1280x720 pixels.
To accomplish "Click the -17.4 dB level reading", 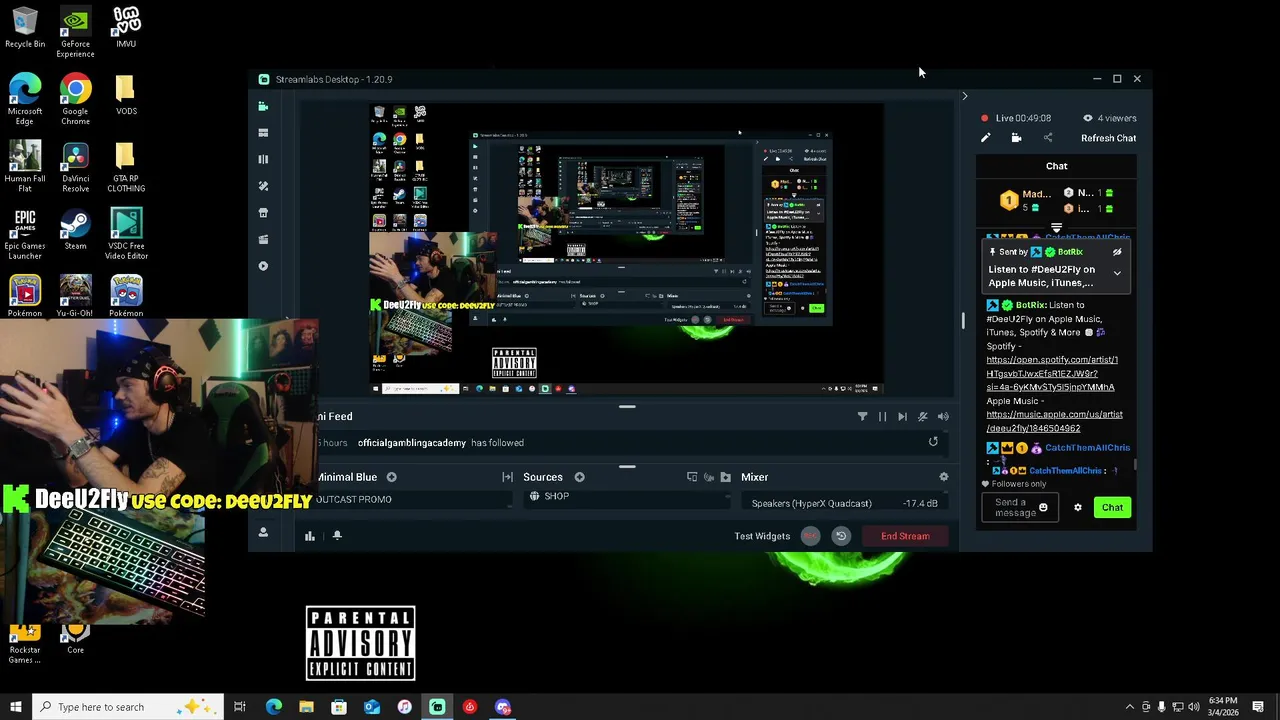I will pos(920,503).
